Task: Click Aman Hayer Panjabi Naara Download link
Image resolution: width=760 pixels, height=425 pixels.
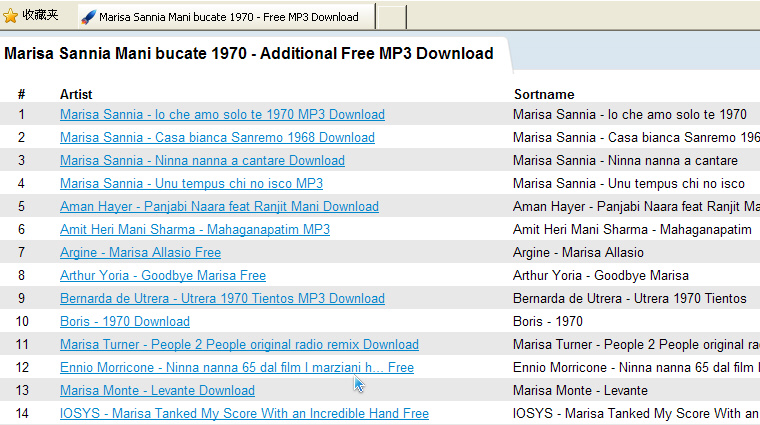Action: 219,206
